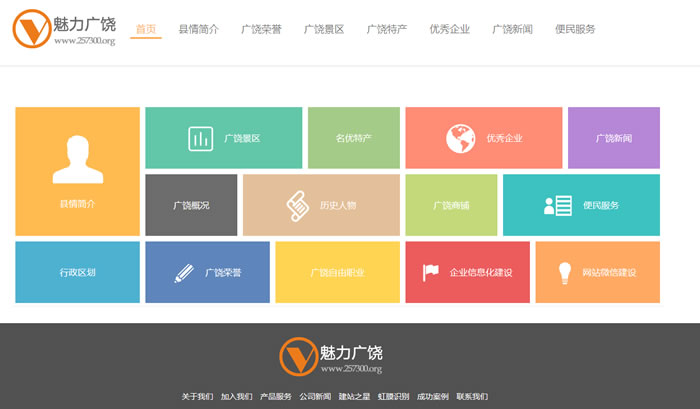Open the purple 广饶新闻 tile
The height and width of the screenshot is (409, 700).
coord(614,138)
